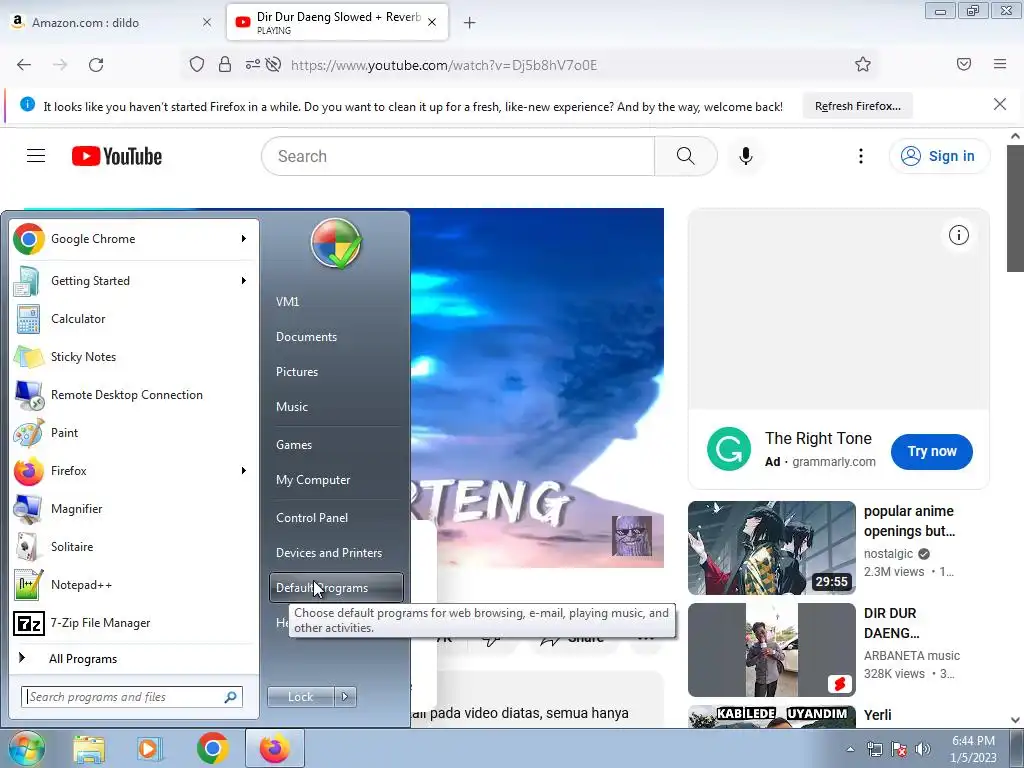Open Calculator in Start menu
This screenshot has width=1024, height=768.
point(134,319)
